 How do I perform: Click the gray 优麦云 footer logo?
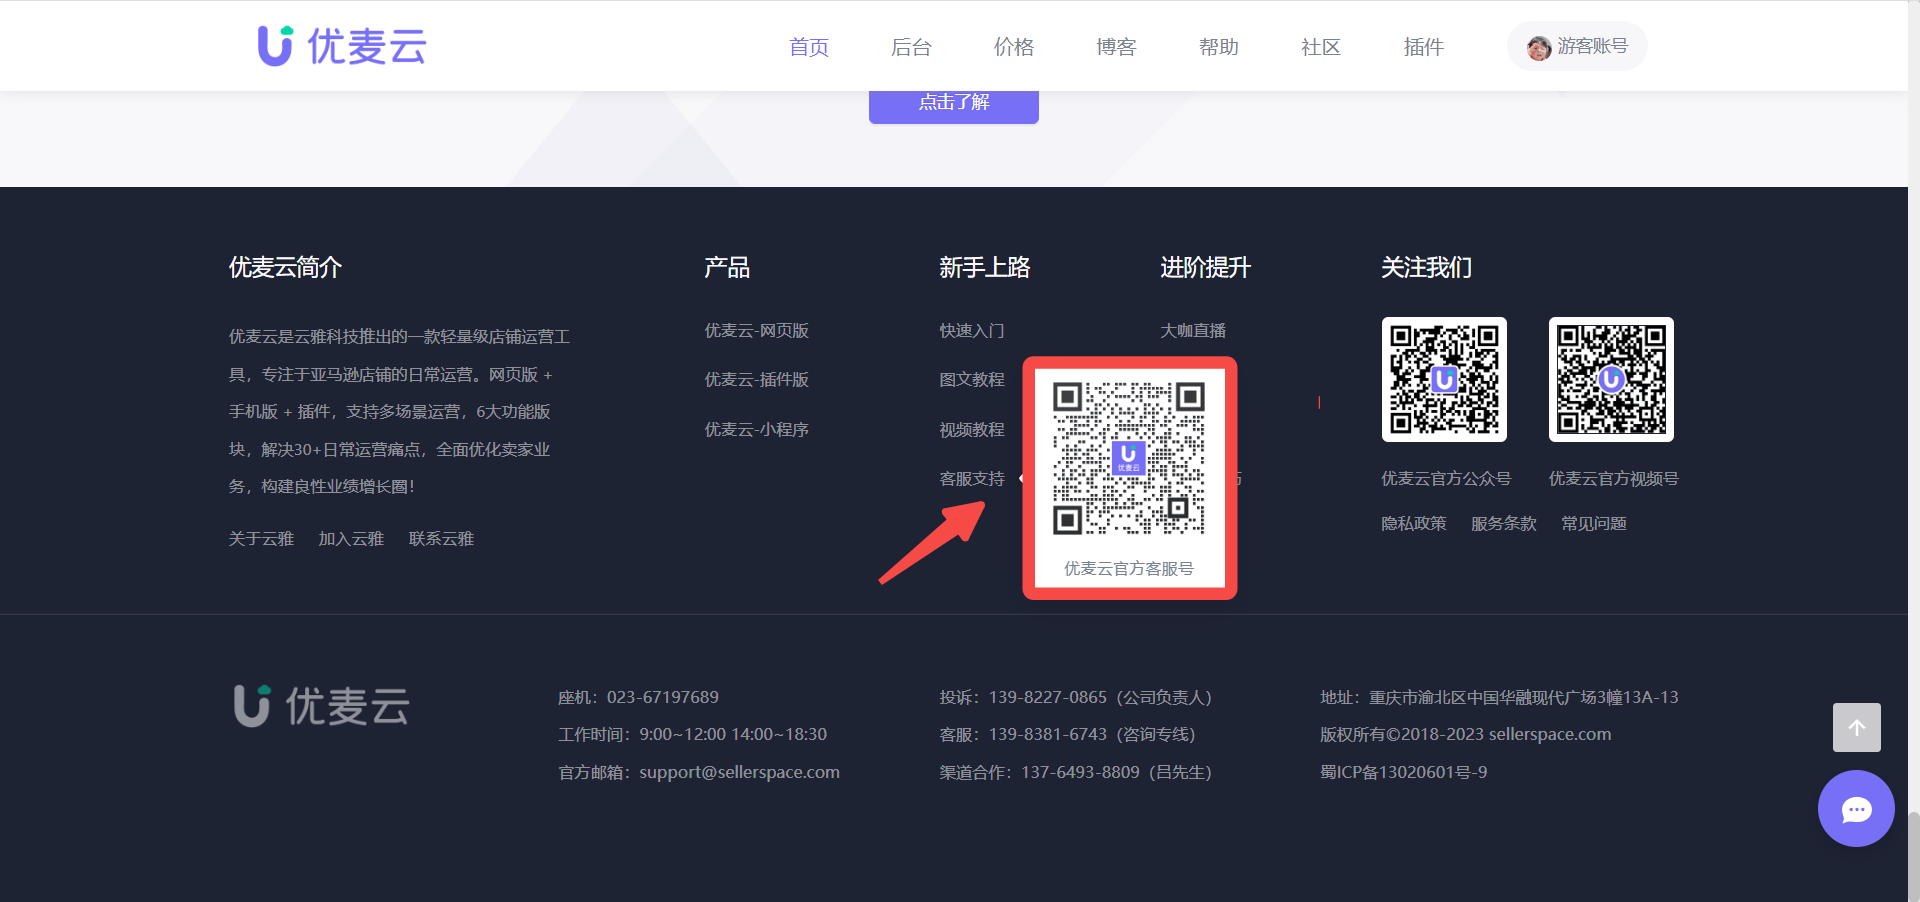coord(322,706)
